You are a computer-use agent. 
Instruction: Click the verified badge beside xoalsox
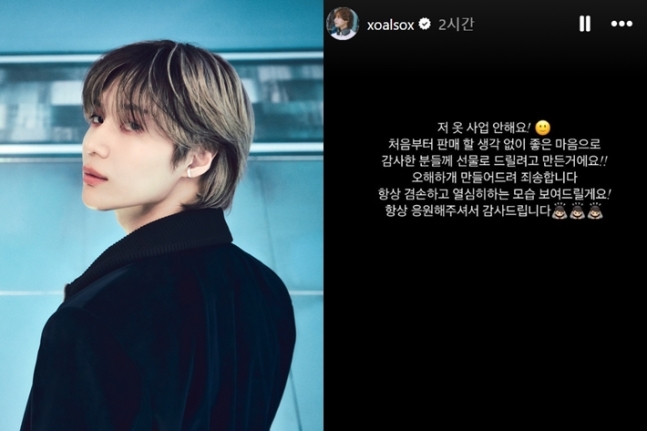coord(425,24)
